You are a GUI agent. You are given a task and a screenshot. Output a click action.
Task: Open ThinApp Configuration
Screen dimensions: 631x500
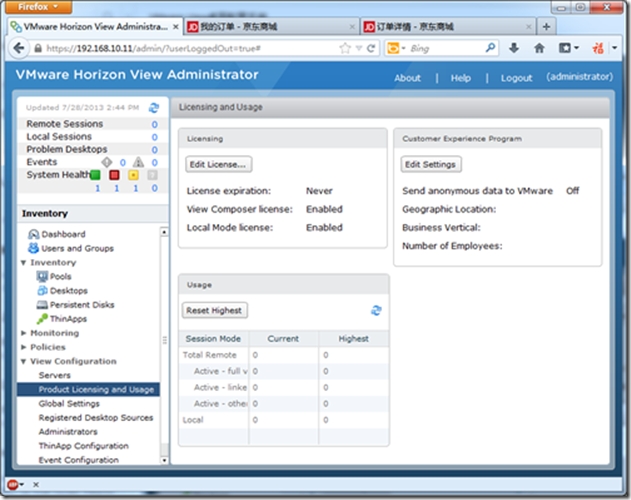(84, 446)
